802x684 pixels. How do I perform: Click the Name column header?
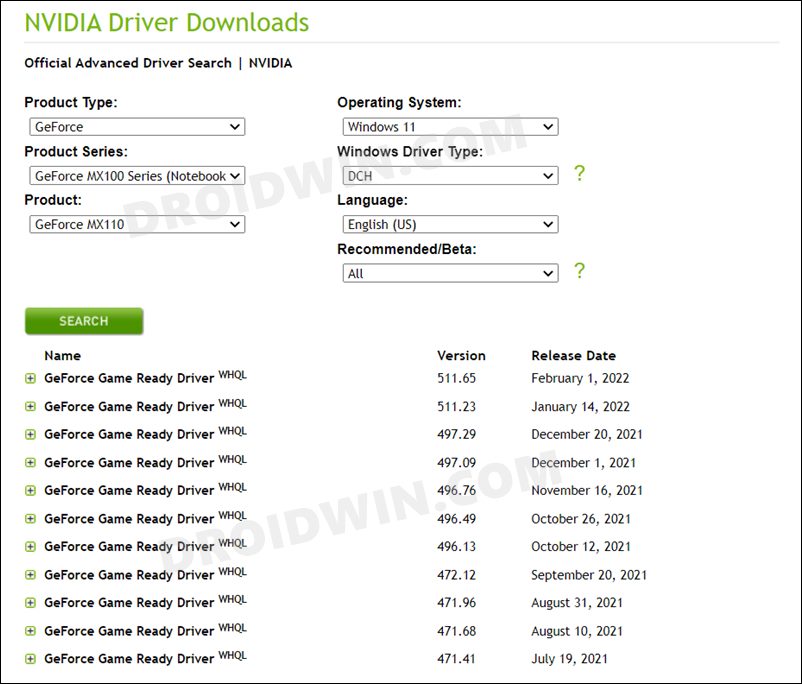click(62, 356)
